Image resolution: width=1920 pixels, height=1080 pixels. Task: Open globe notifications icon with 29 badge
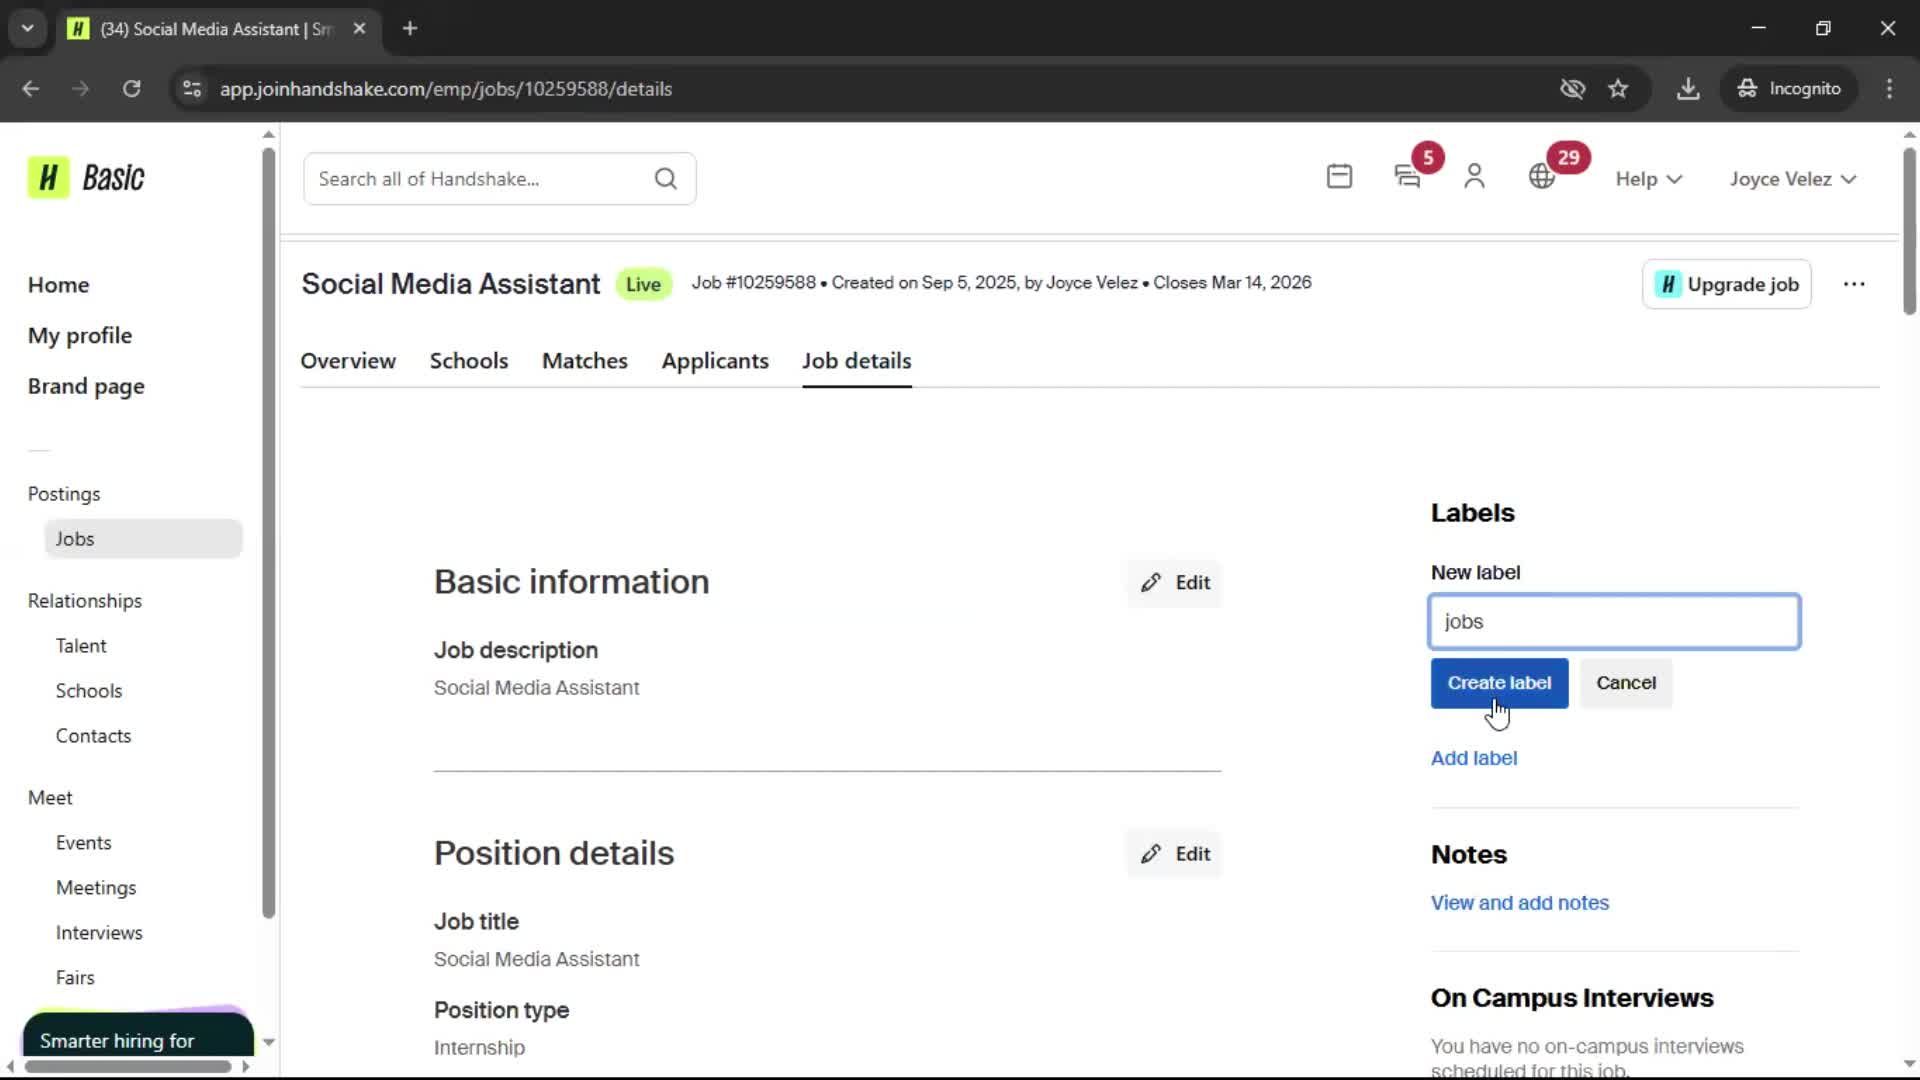click(x=1542, y=177)
